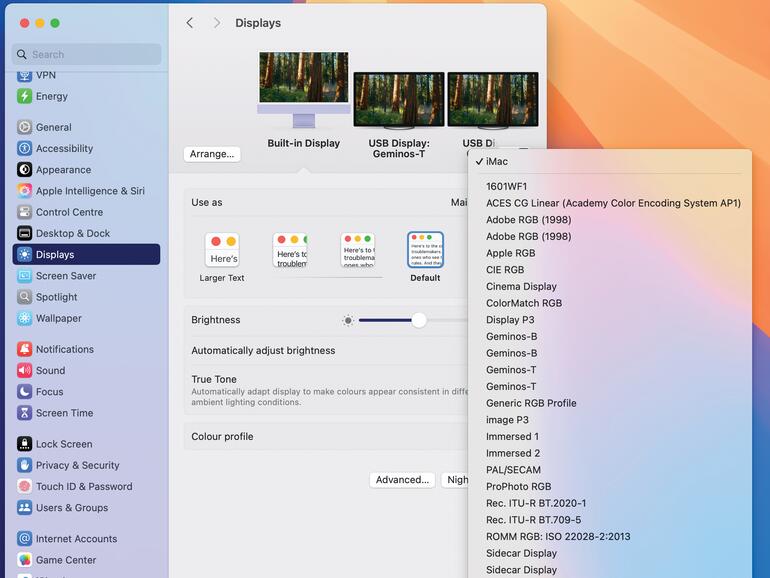
Task: Open Touch ID & Password icon
Action: pyautogui.click(x=24, y=487)
